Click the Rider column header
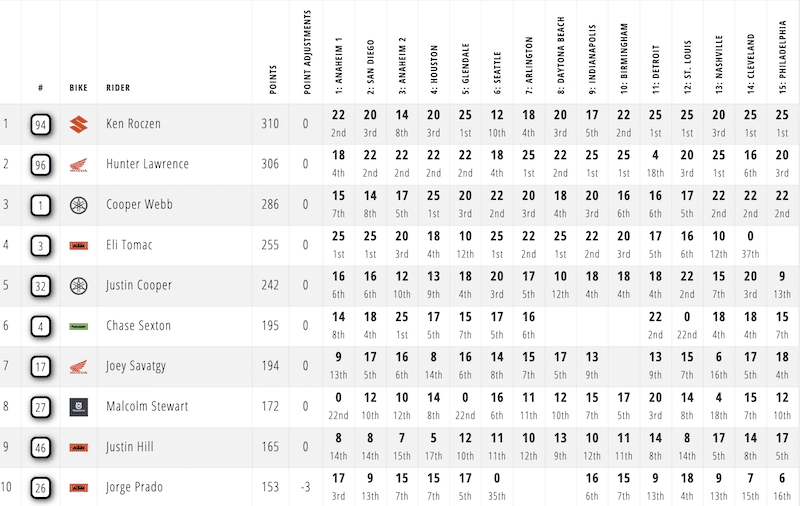This screenshot has width=800, height=506. pos(117,87)
